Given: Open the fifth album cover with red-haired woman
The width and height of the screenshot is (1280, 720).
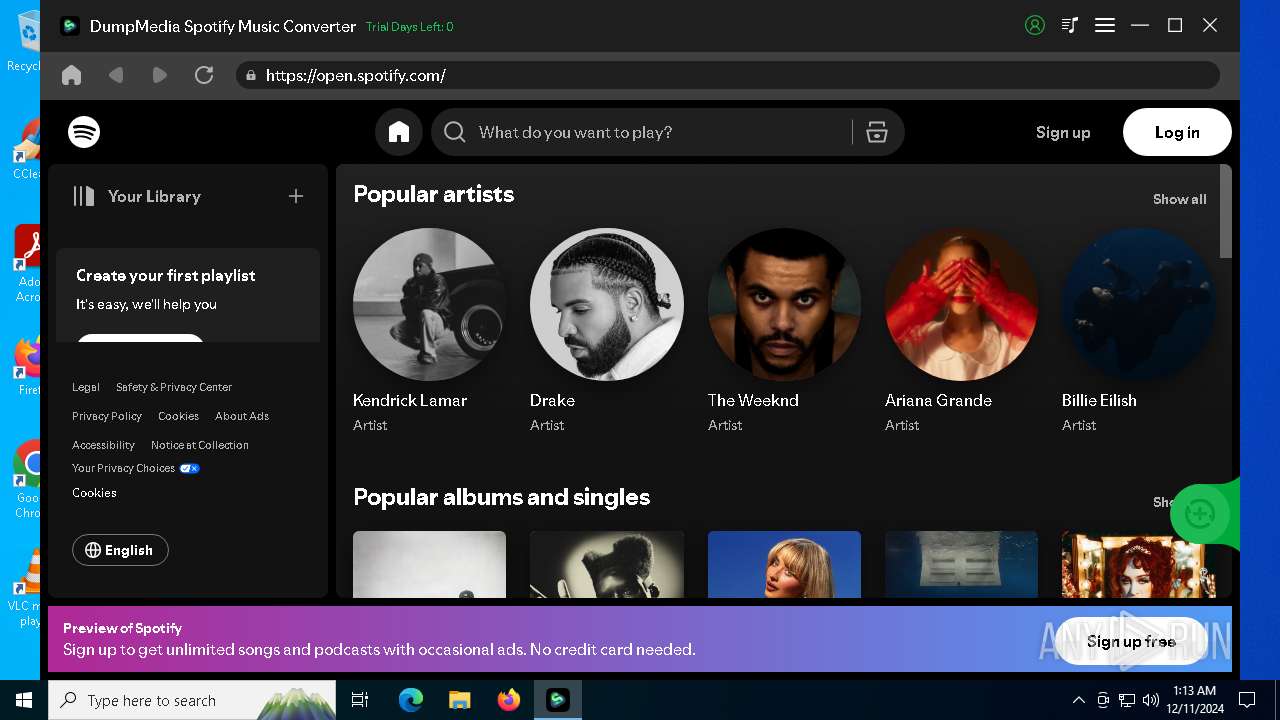Looking at the screenshot, I should (1138, 564).
